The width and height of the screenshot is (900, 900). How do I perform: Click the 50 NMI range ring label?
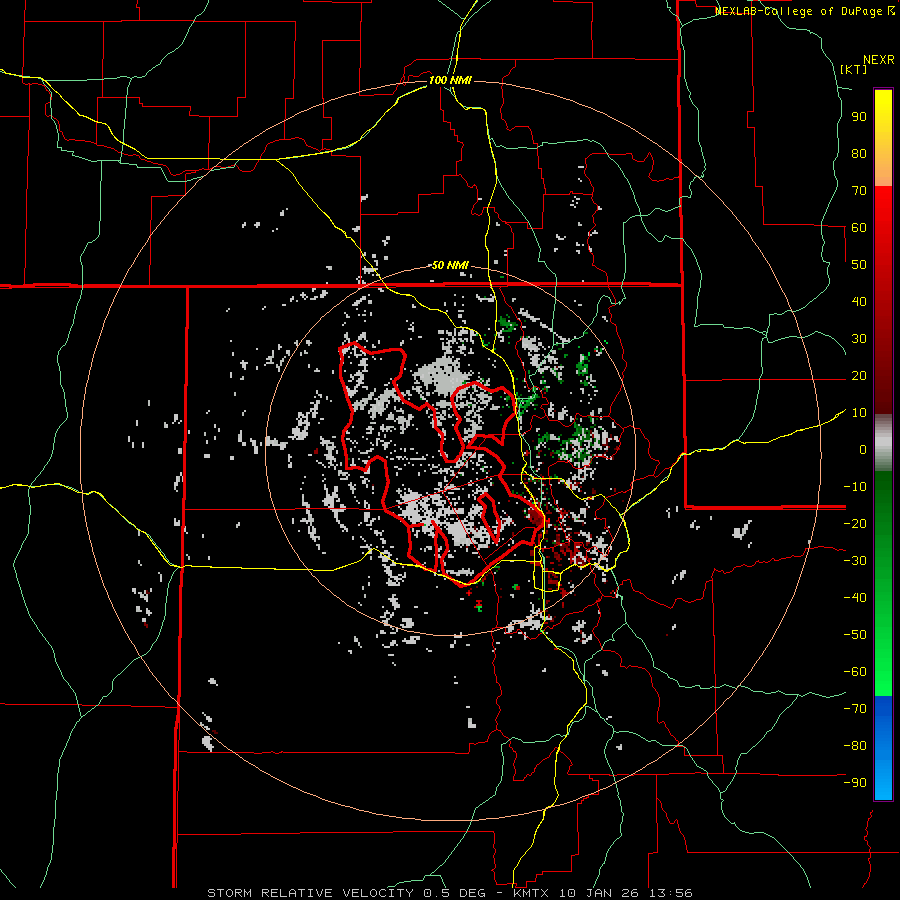(x=450, y=265)
